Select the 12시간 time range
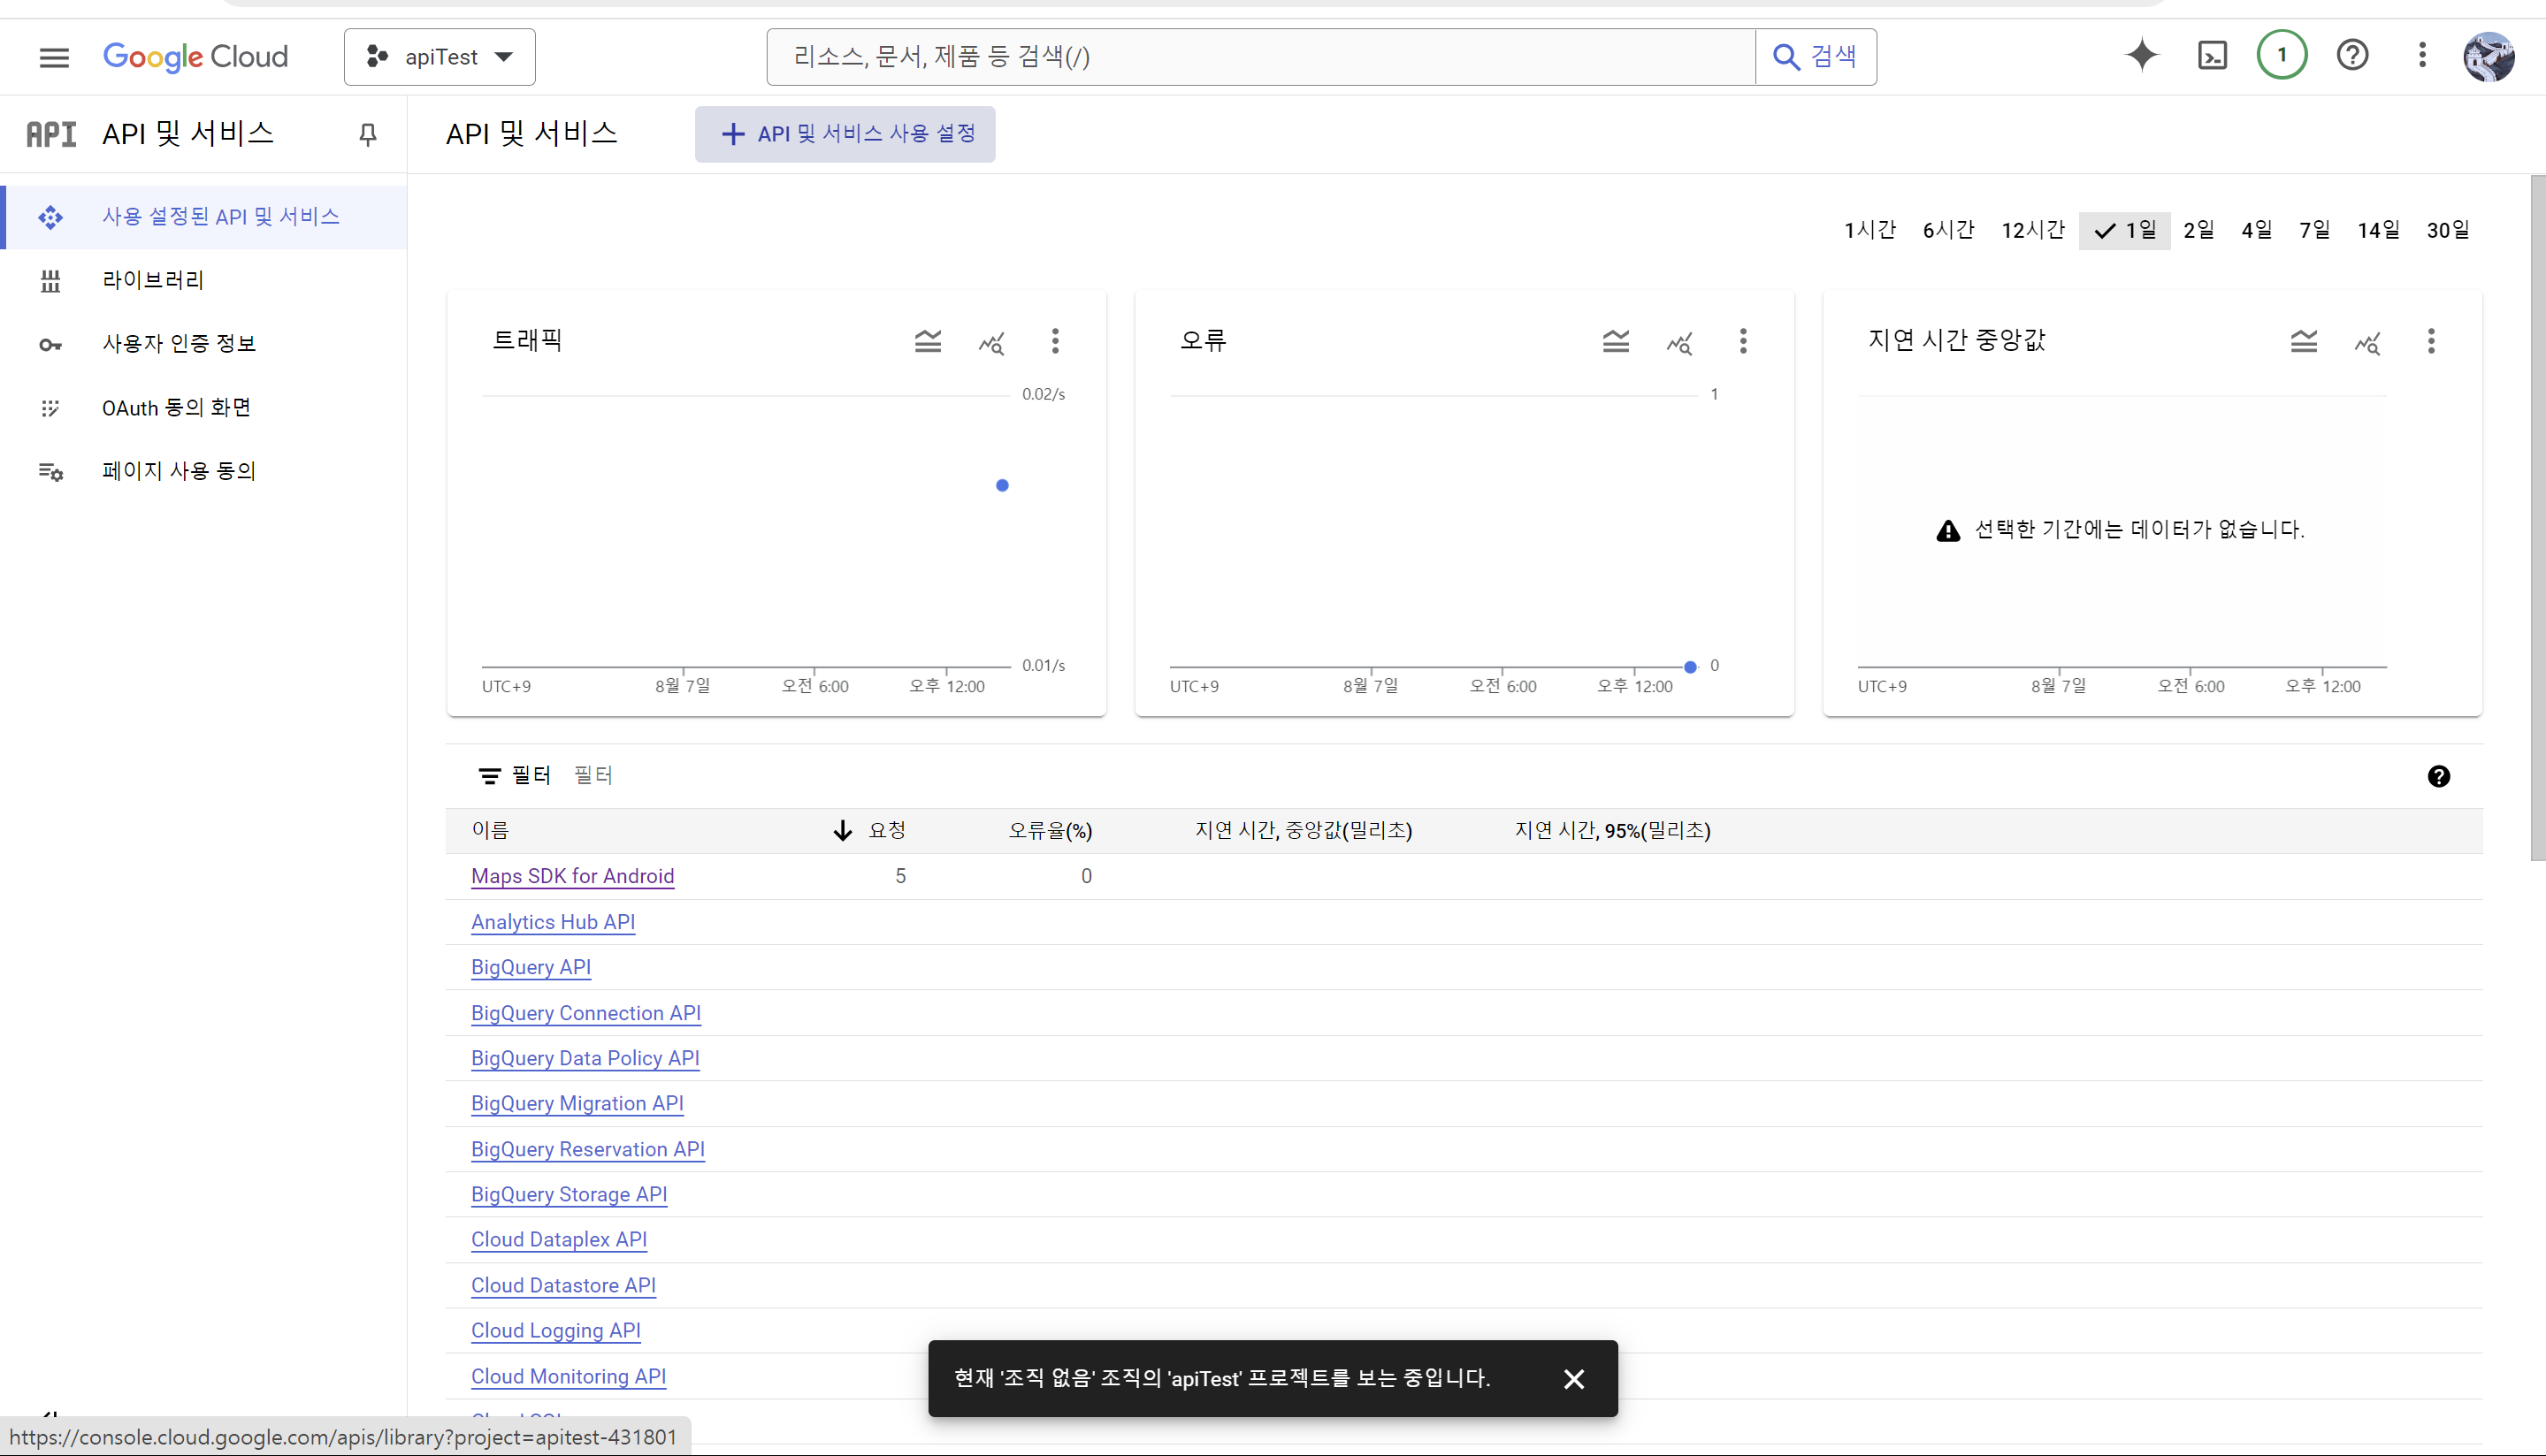Image resolution: width=2546 pixels, height=1456 pixels. coord(2033,231)
